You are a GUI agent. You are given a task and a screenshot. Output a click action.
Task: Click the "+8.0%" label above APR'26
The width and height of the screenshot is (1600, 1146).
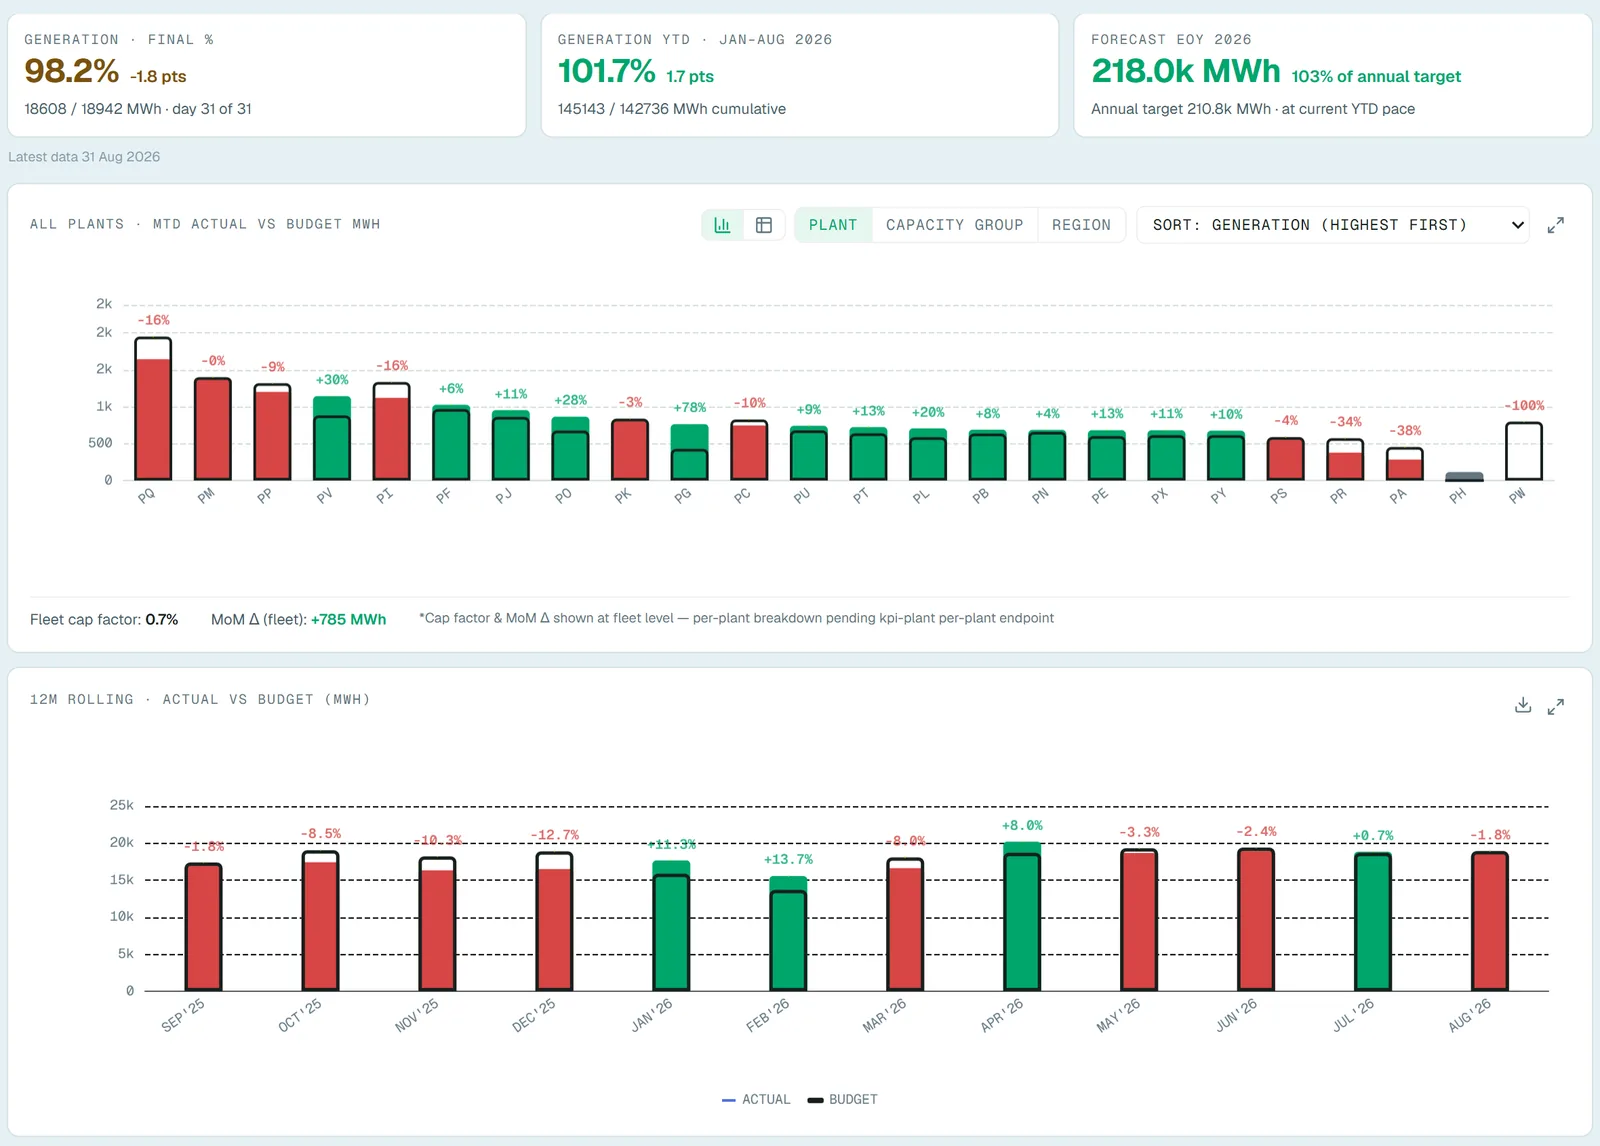pyautogui.click(x=1022, y=826)
